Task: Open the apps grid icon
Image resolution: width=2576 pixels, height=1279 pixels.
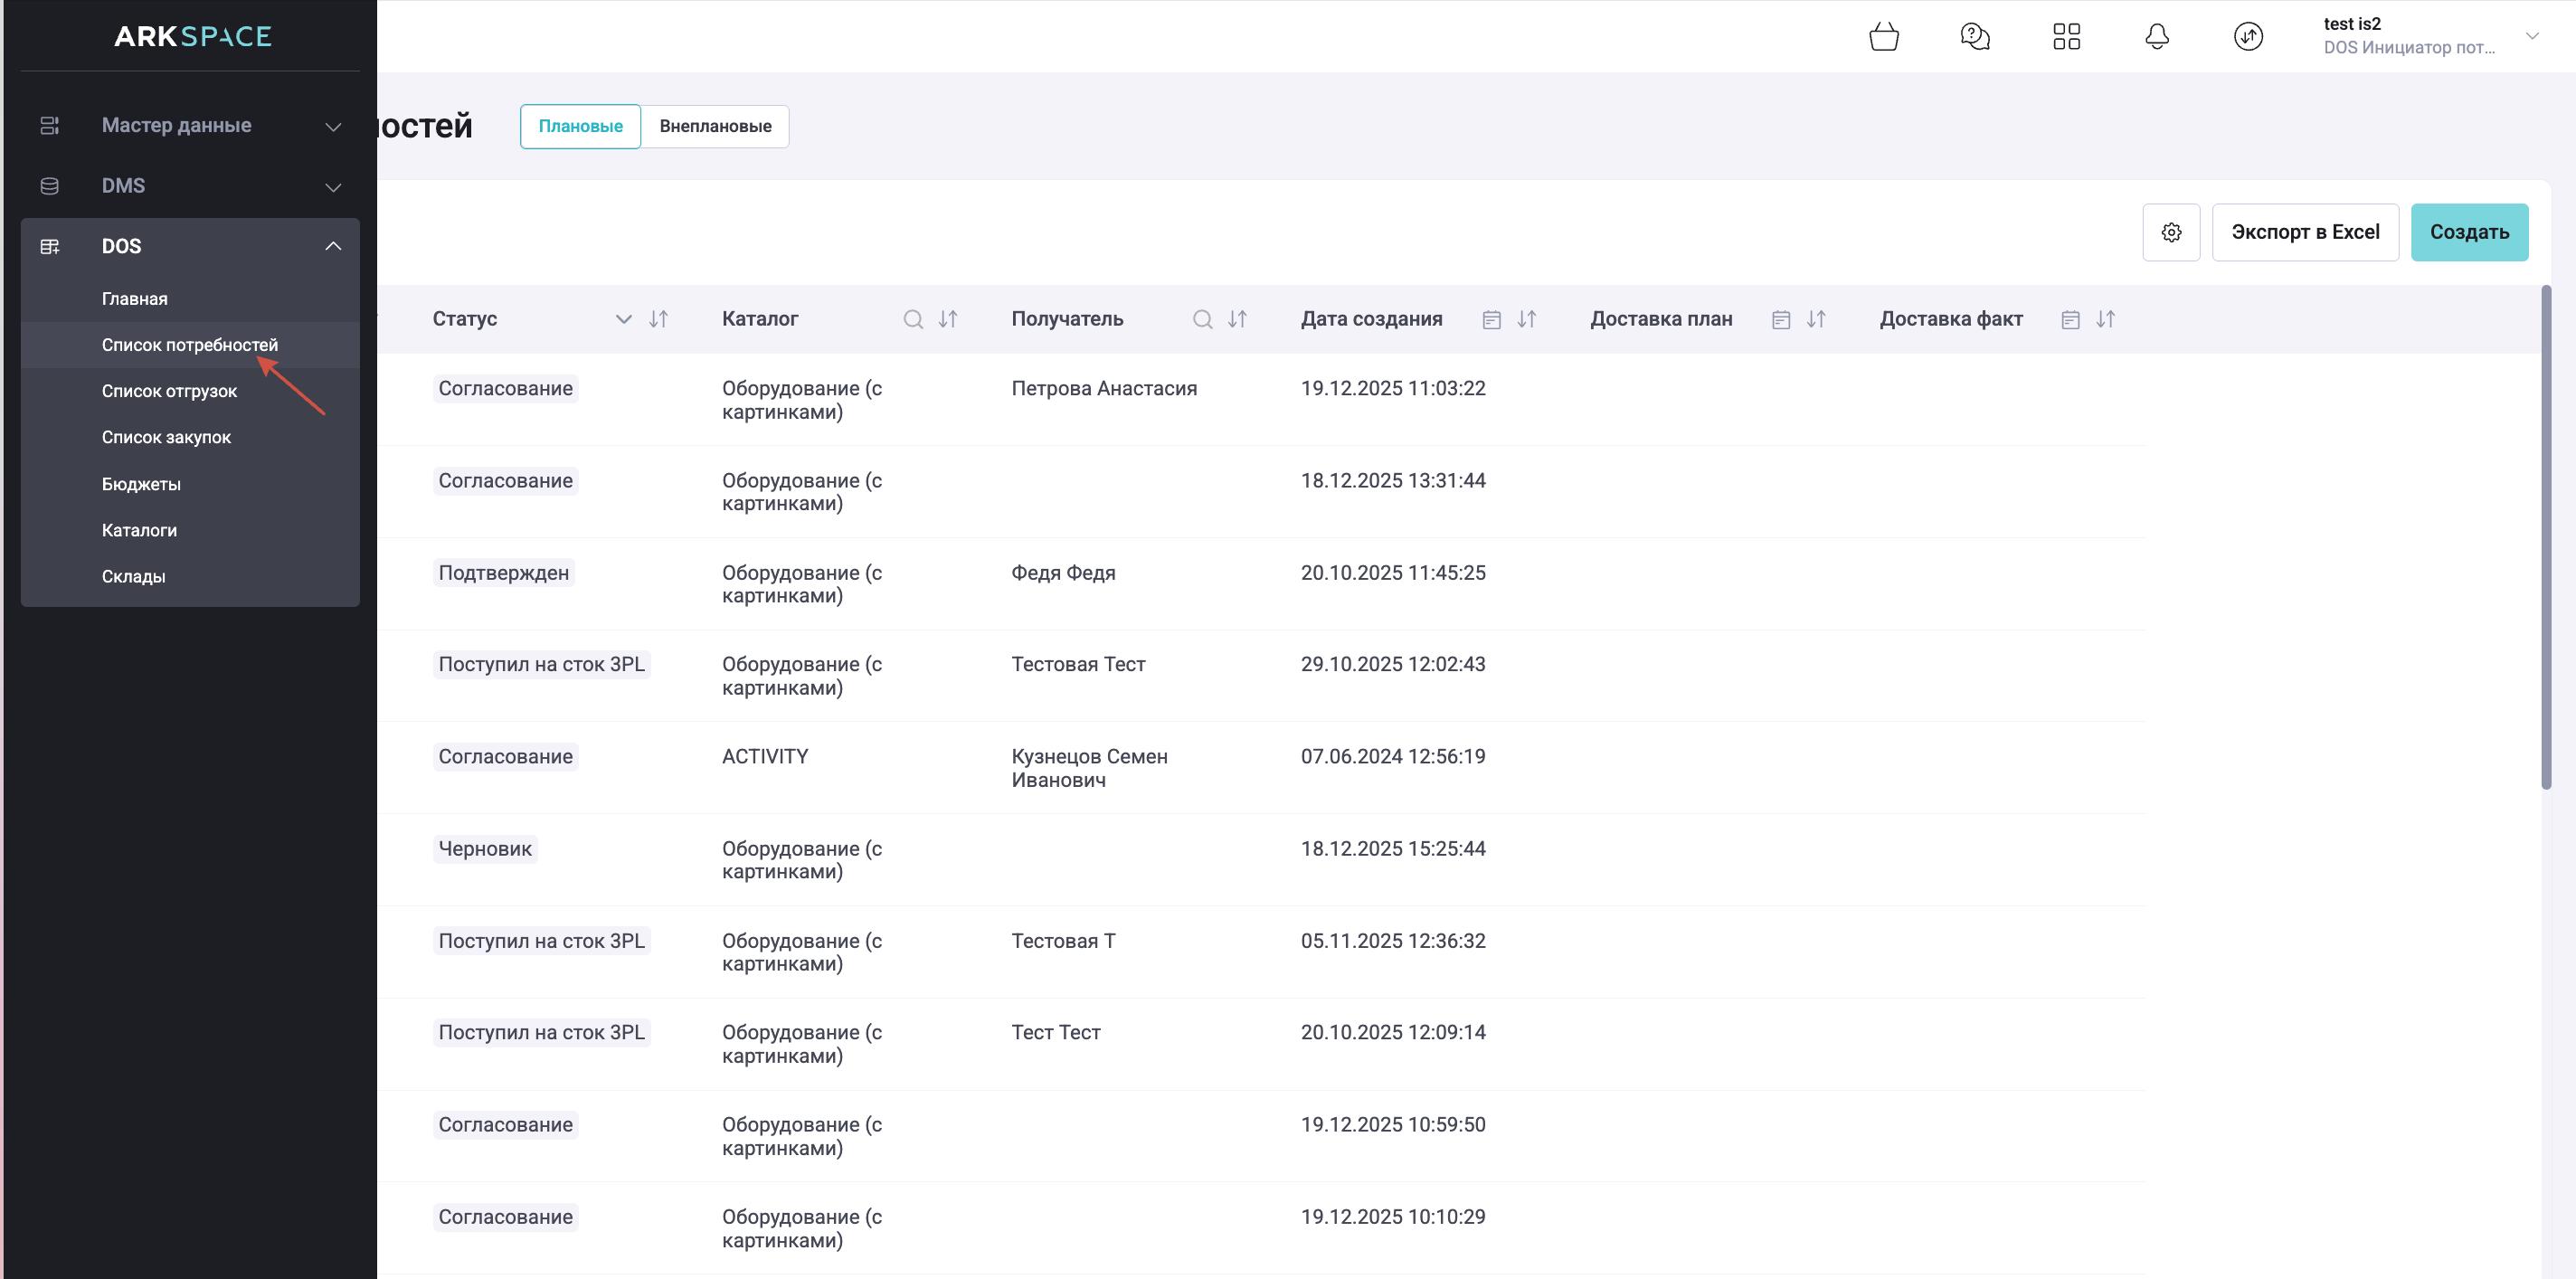Action: tap(2066, 37)
